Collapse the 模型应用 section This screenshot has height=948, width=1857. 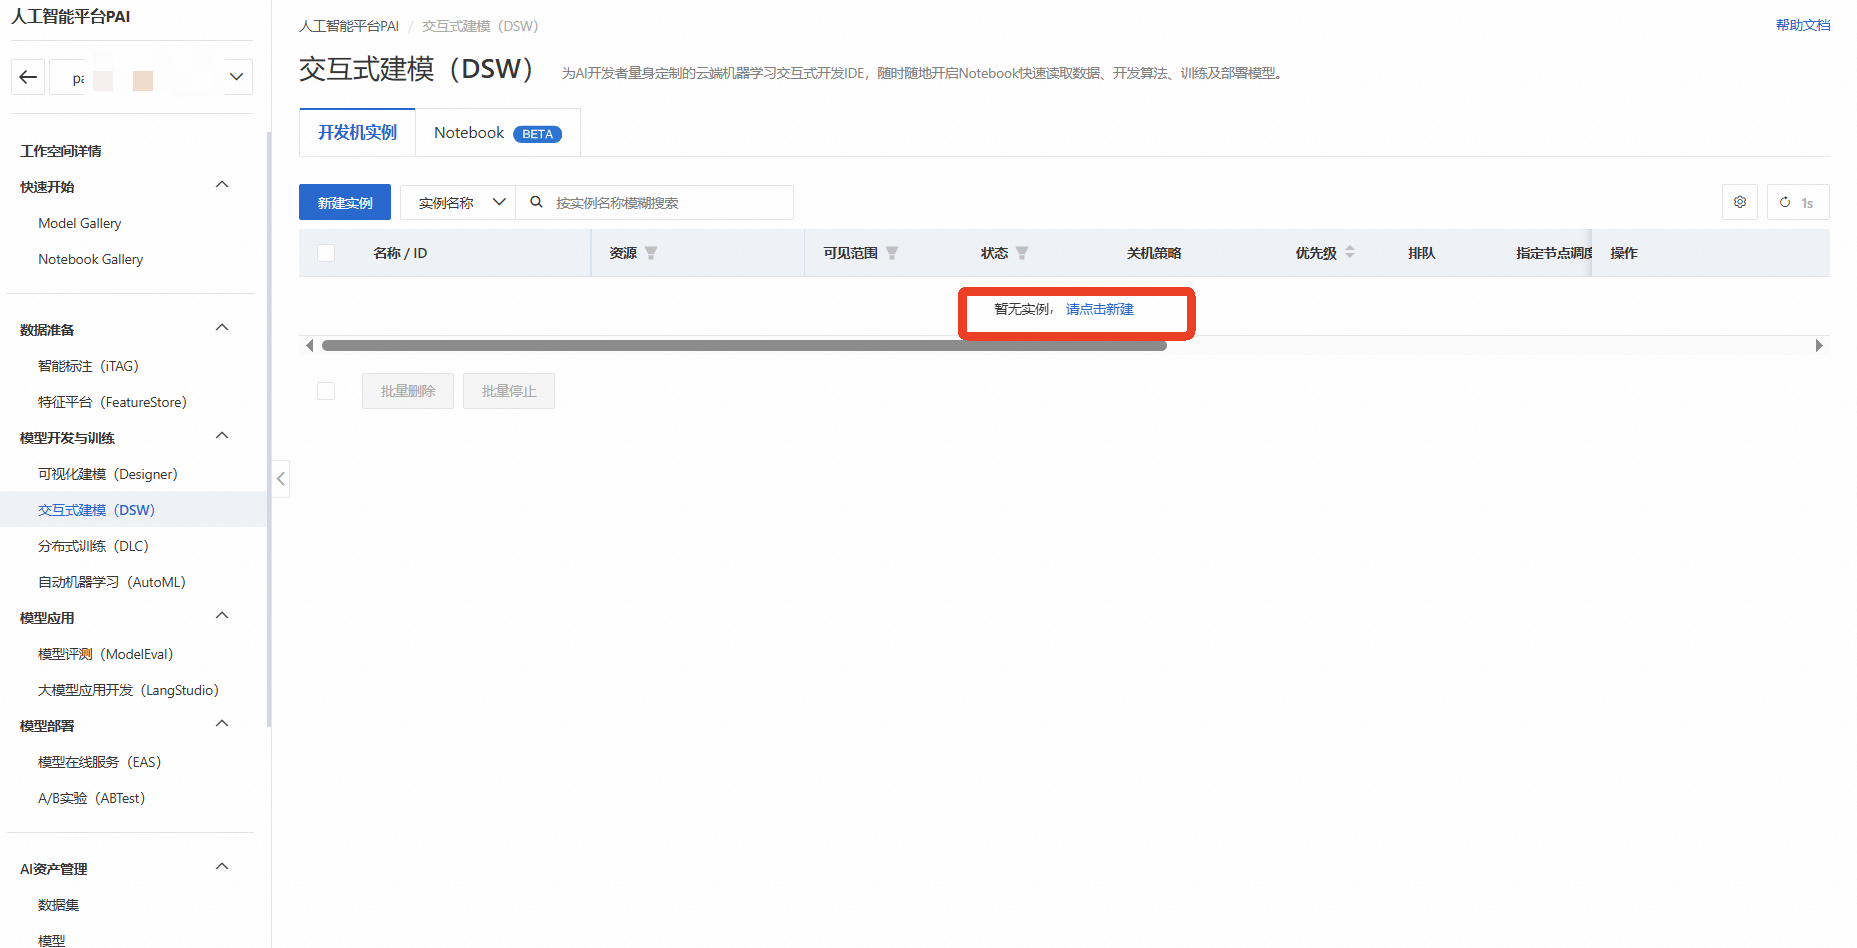pyautogui.click(x=222, y=616)
